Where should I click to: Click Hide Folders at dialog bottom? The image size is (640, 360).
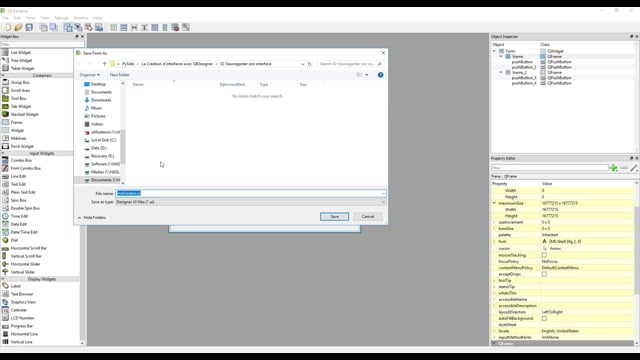[92, 218]
